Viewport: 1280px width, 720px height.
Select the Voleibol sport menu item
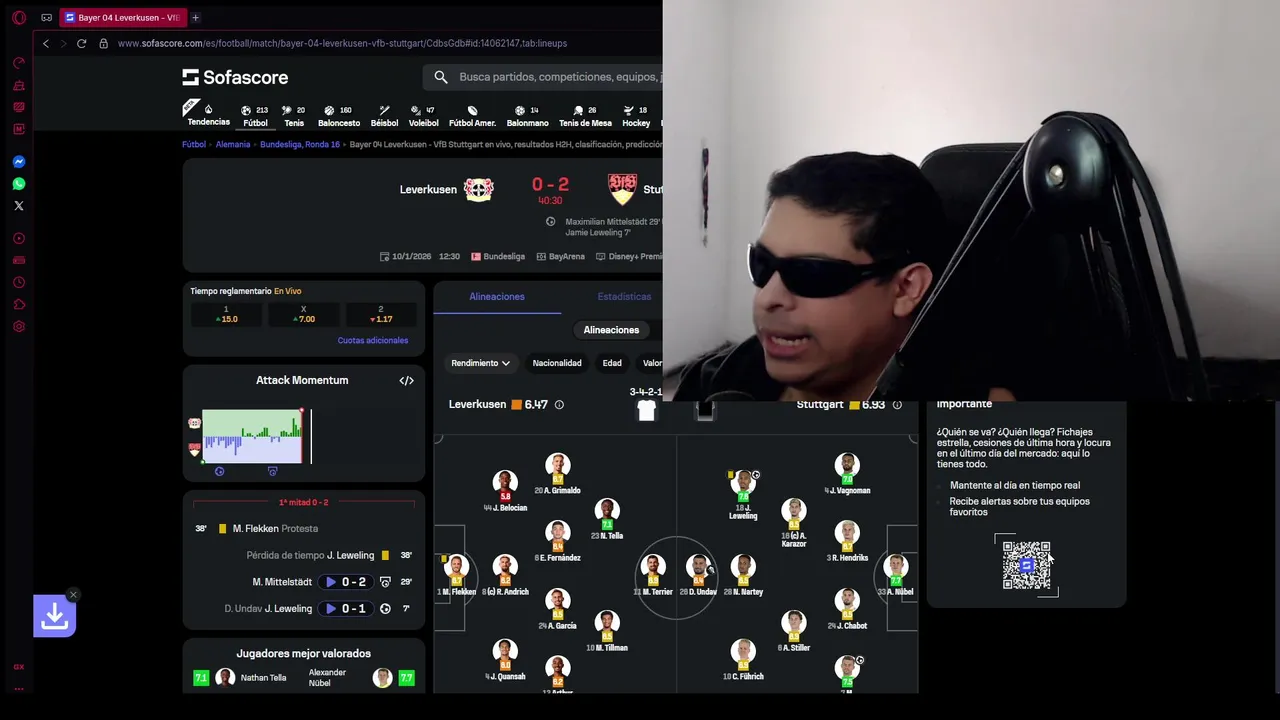pos(423,116)
